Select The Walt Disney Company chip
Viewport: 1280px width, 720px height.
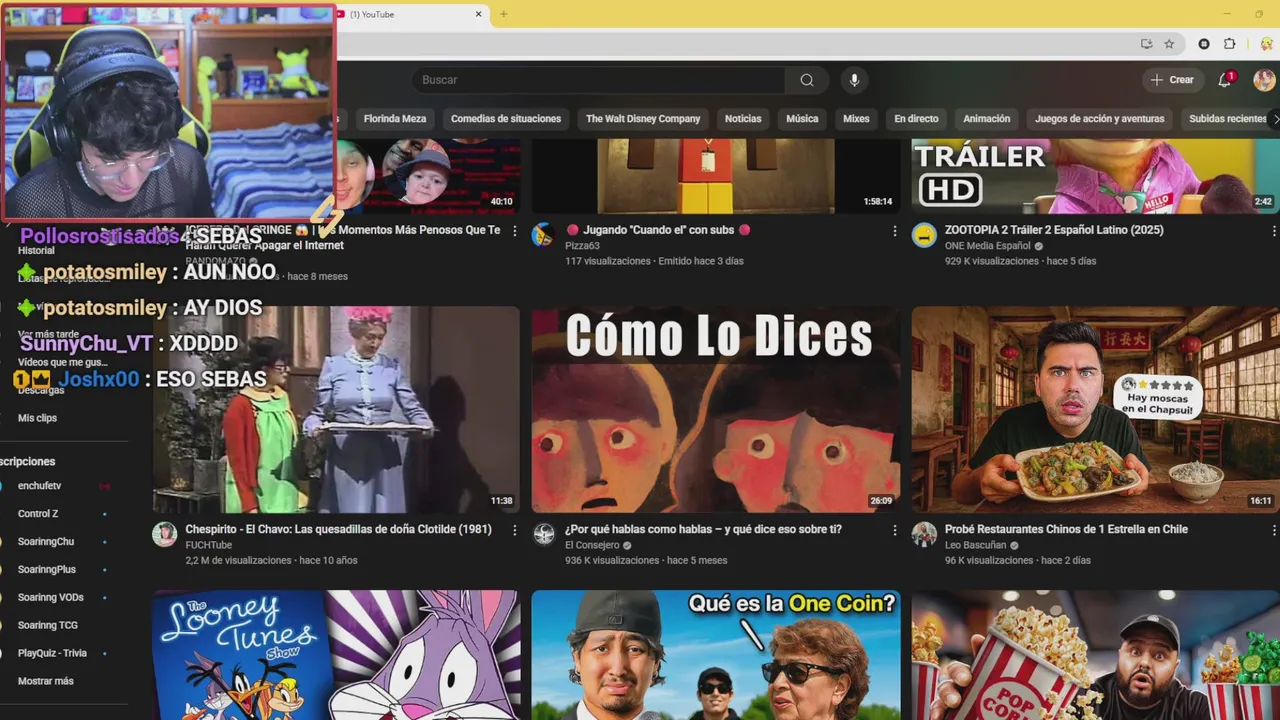coord(643,119)
